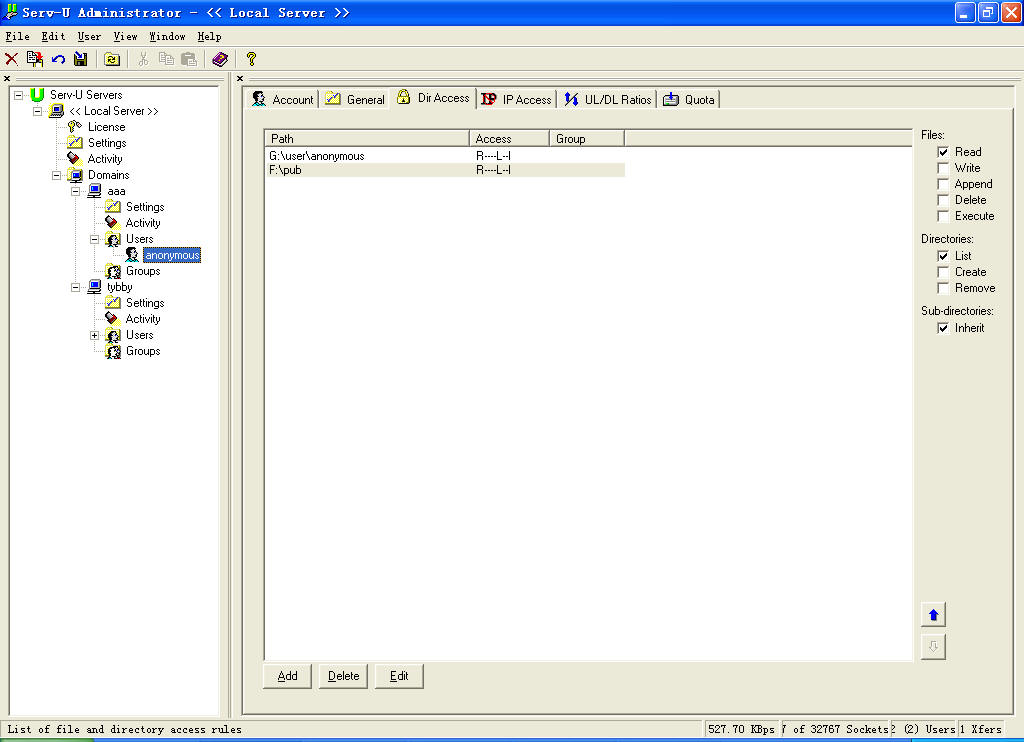
Task: Click the Edit button below list
Action: coord(399,676)
